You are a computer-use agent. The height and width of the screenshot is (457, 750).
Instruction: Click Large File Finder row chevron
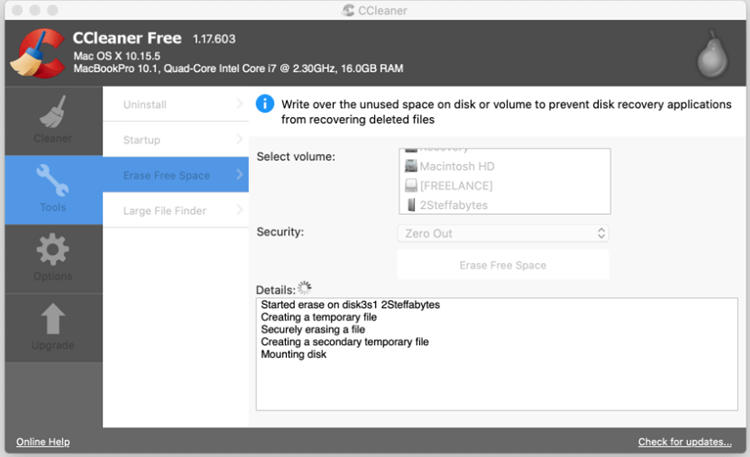(239, 210)
